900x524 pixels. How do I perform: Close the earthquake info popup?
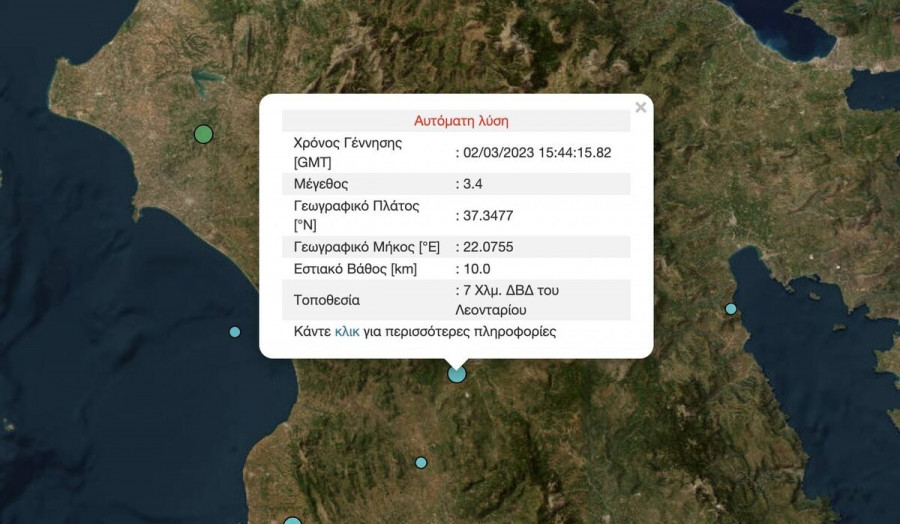click(640, 108)
